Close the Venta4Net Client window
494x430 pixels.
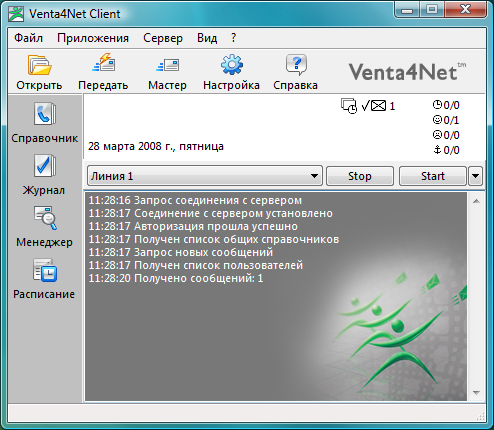click(x=466, y=10)
